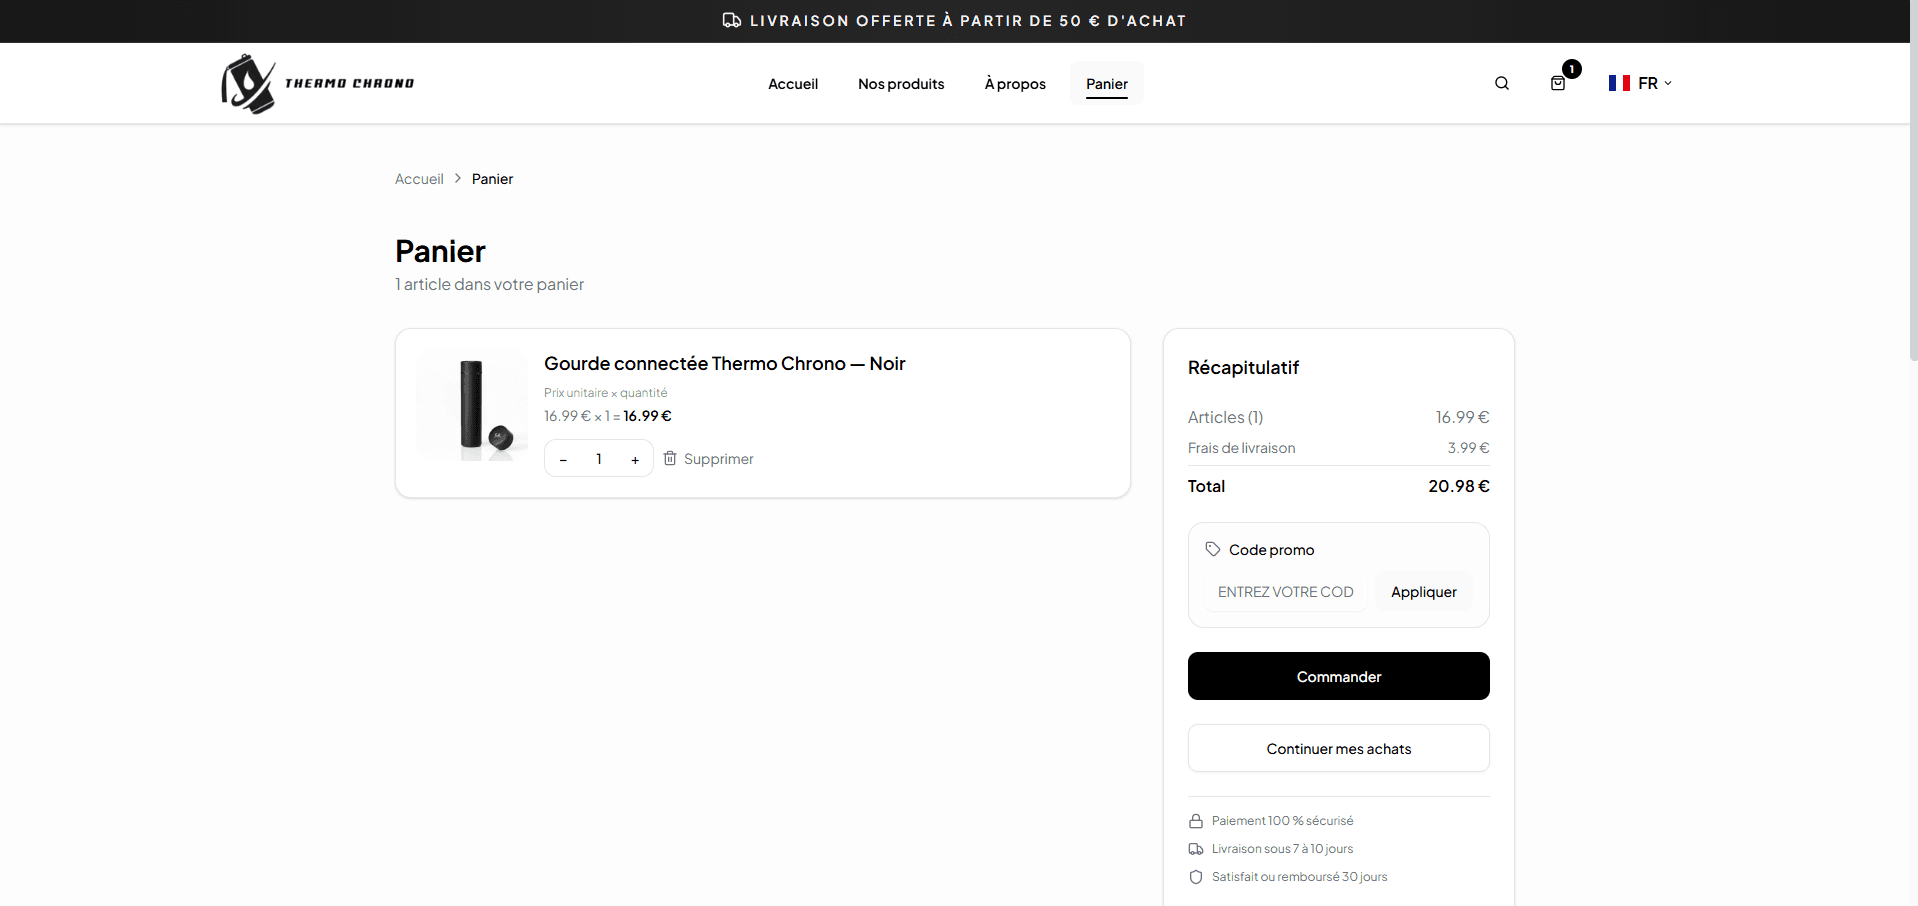Click the Accueil breadcrumb link
The image size is (1918, 906).
[419, 179]
